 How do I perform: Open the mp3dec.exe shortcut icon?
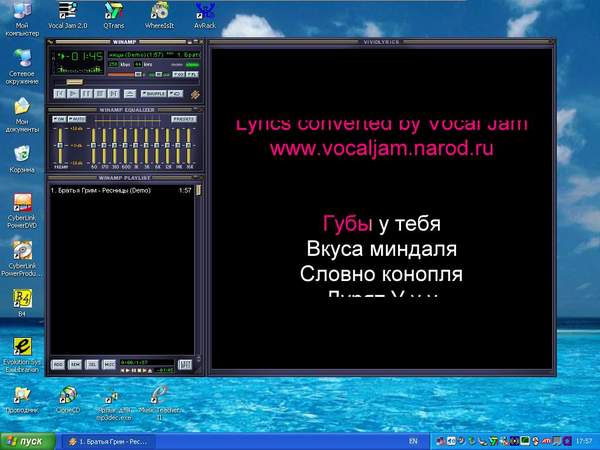point(114,406)
